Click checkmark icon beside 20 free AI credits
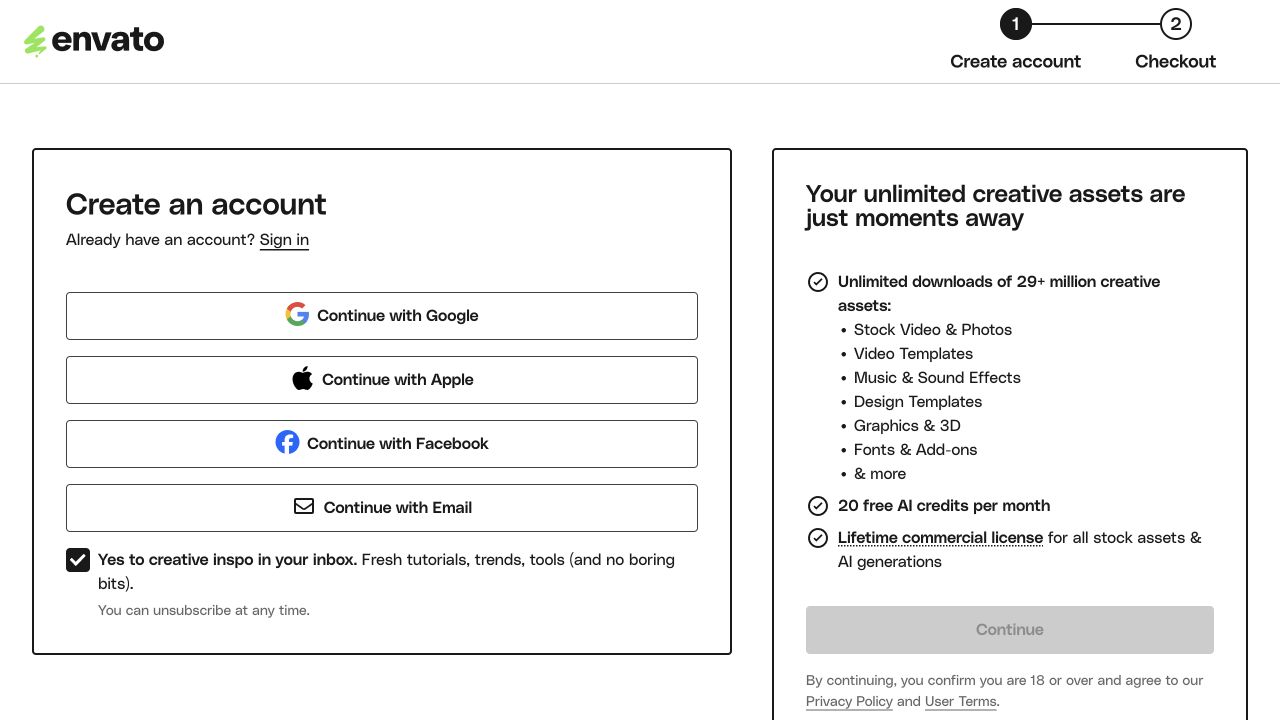Image resolution: width=1280 pixels, height=720 pixels. click(818, 506)
